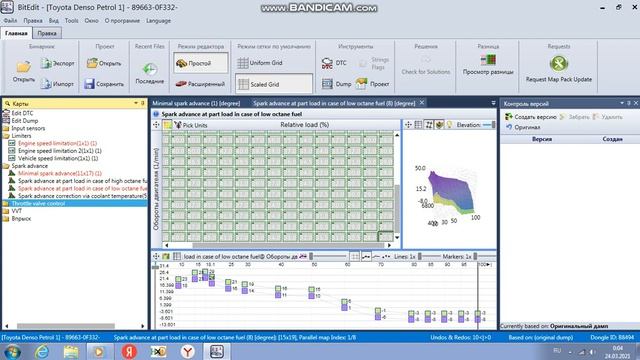
Task: Click the yellow highlight icon beside Pick Units
Action: [168, 125]
